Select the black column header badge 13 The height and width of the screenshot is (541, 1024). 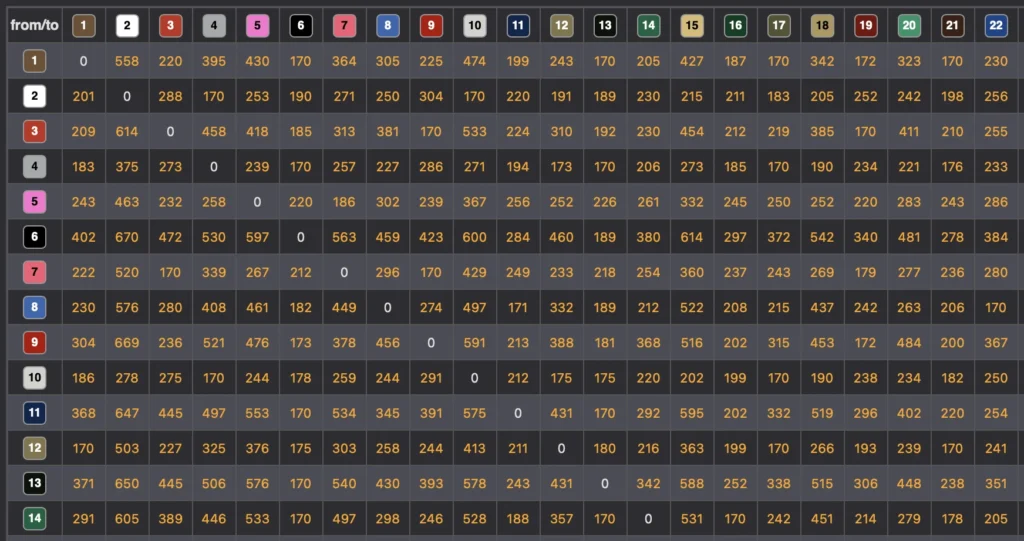tap(605, 25)
